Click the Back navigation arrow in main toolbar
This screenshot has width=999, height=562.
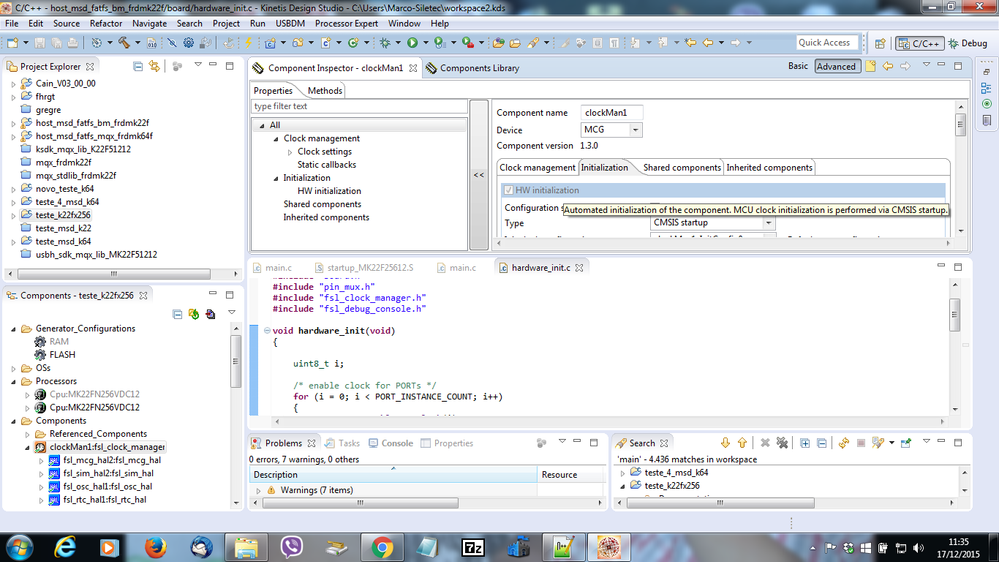pos(708,43)
